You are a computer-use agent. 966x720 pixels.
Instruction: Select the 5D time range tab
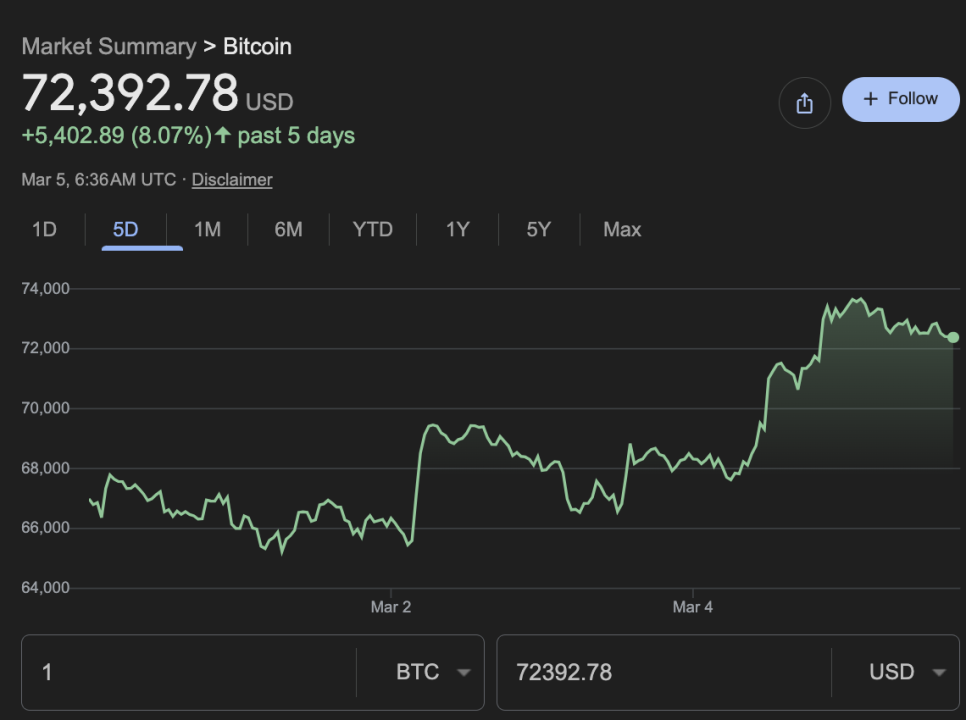click(x=125, y=230)
